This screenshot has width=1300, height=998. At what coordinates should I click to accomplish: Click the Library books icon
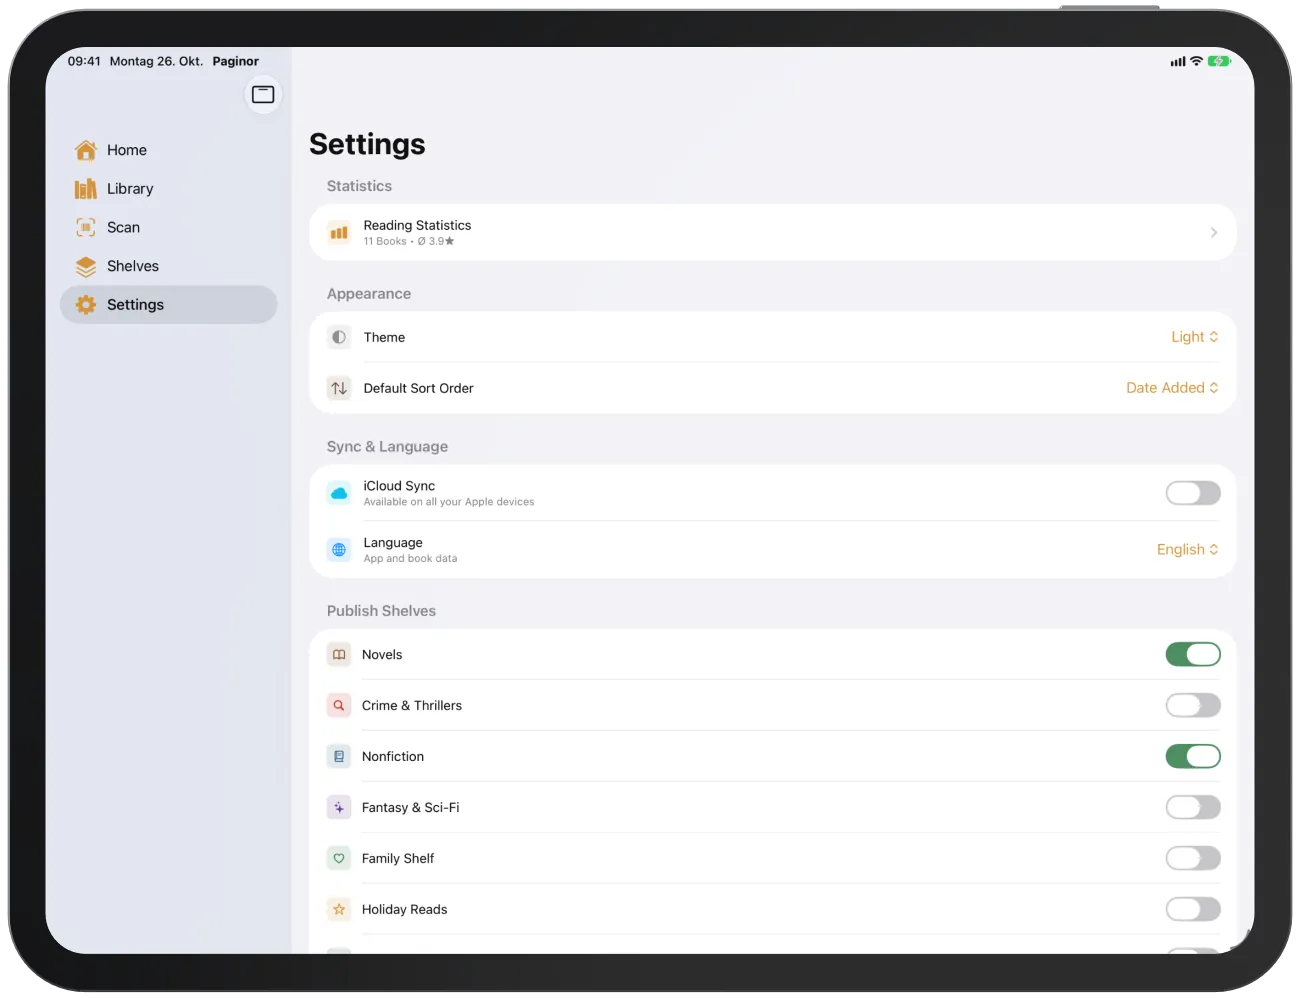(x=86, y=189)
